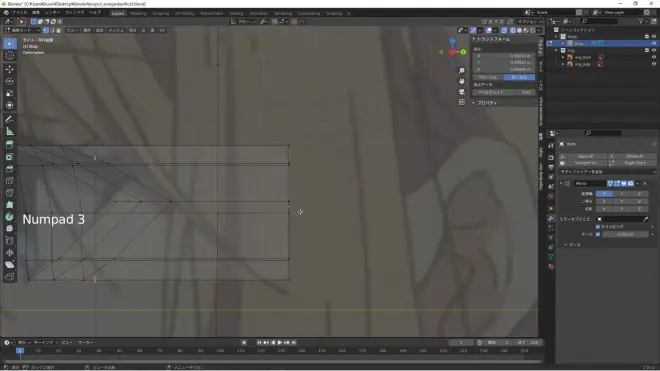Toggle Mirror axis X button
The height and width of the screenshot is (371, 660).
coord(604,194)
